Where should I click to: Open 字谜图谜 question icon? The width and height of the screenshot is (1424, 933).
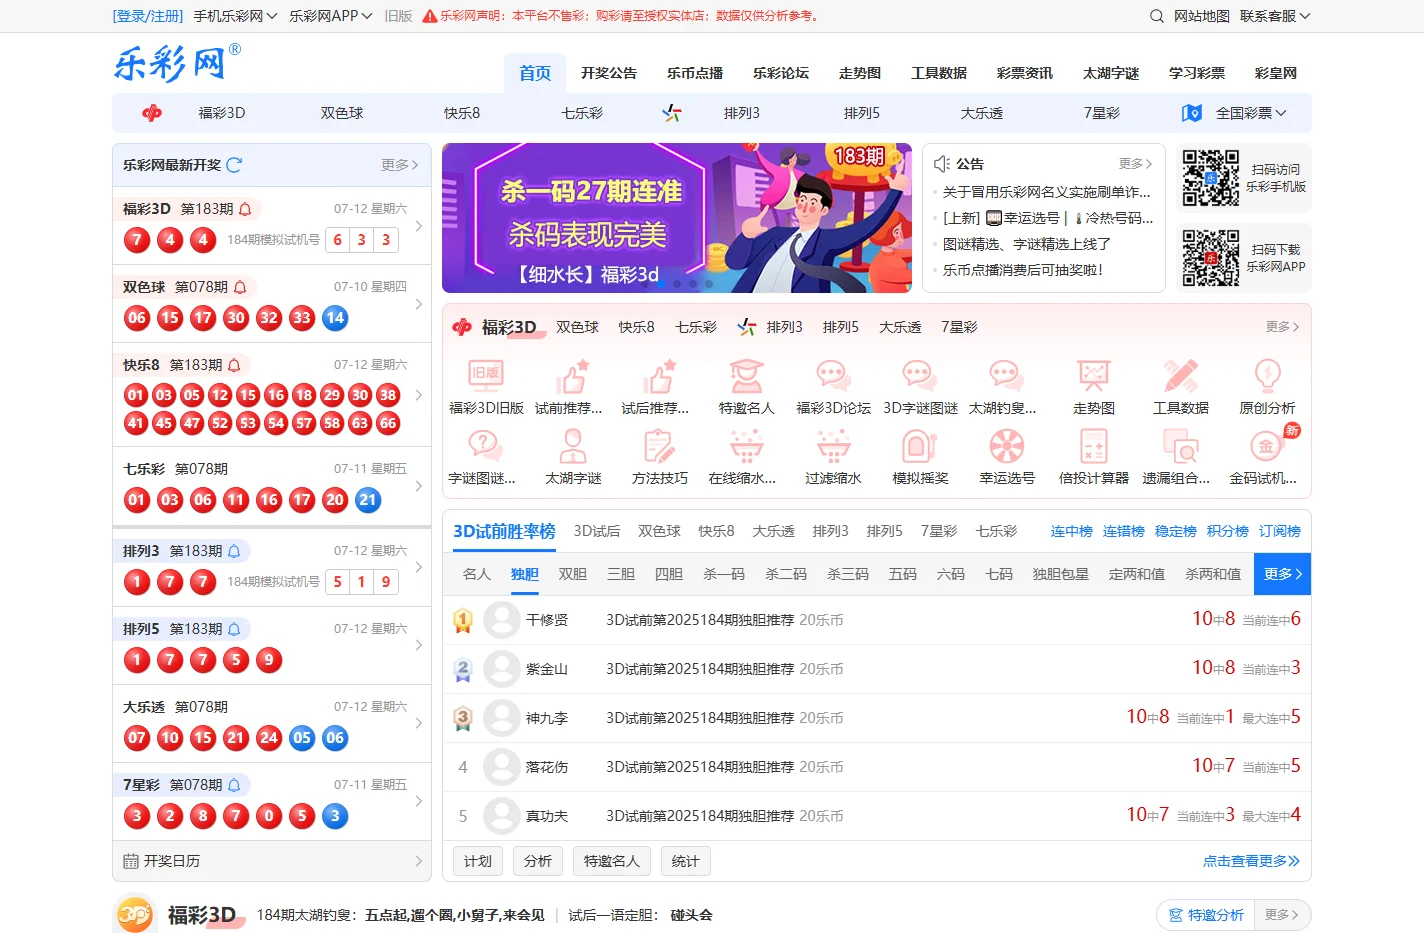click(486, 446)
